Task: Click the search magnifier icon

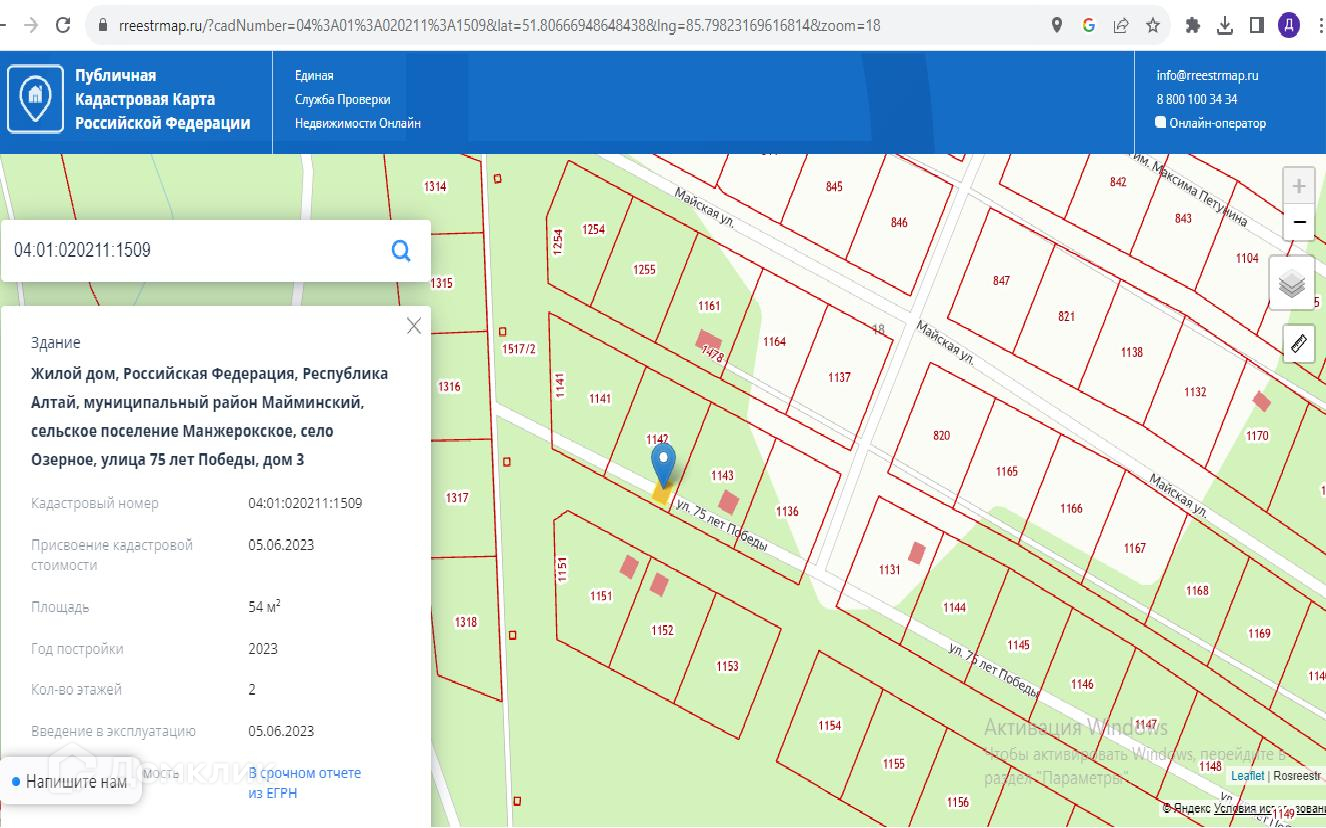Action: 401,250
